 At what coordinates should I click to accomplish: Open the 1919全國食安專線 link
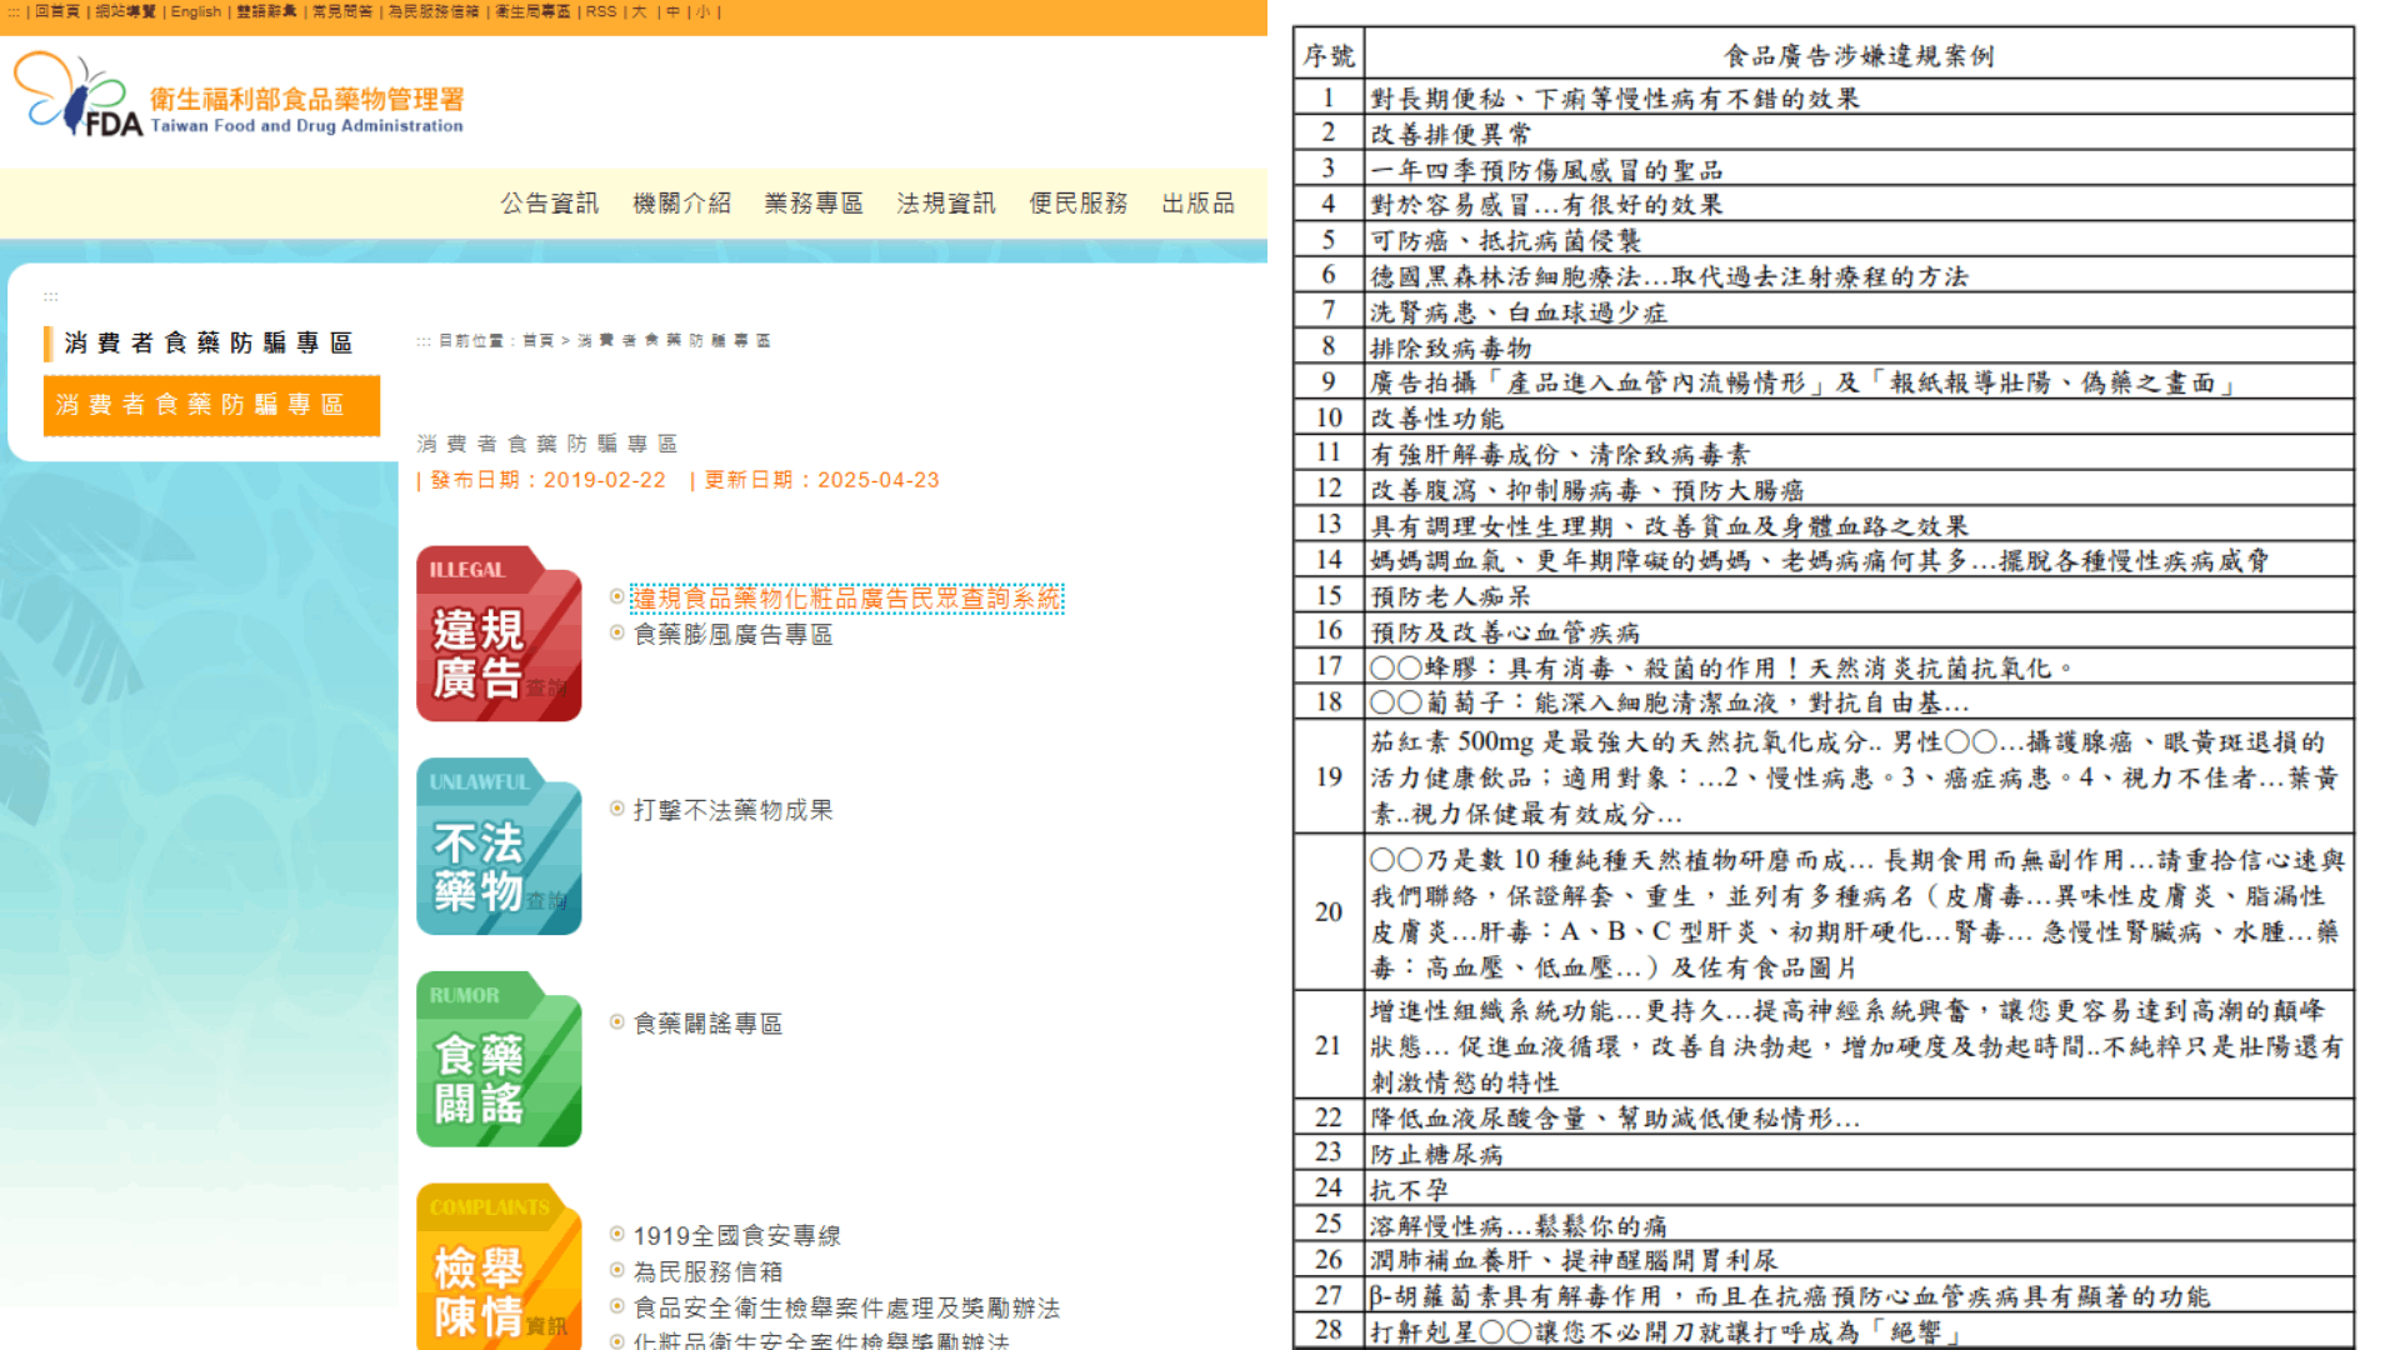[737, 1236]
